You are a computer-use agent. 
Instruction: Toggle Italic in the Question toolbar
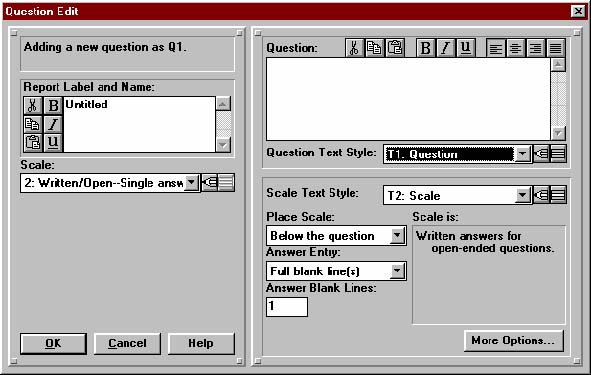point(446,48)
